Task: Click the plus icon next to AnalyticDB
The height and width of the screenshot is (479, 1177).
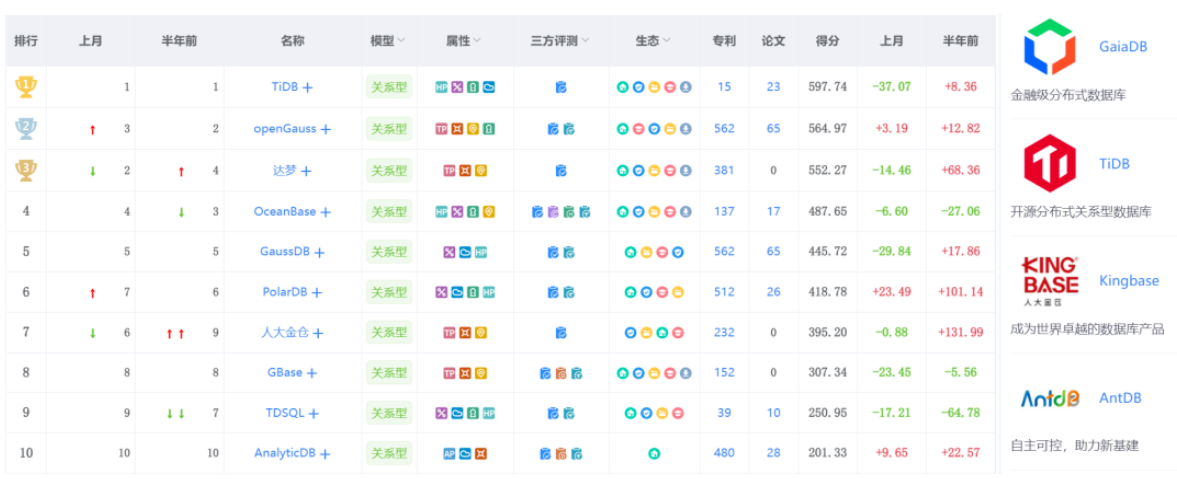Action: (x=326, y=453)
